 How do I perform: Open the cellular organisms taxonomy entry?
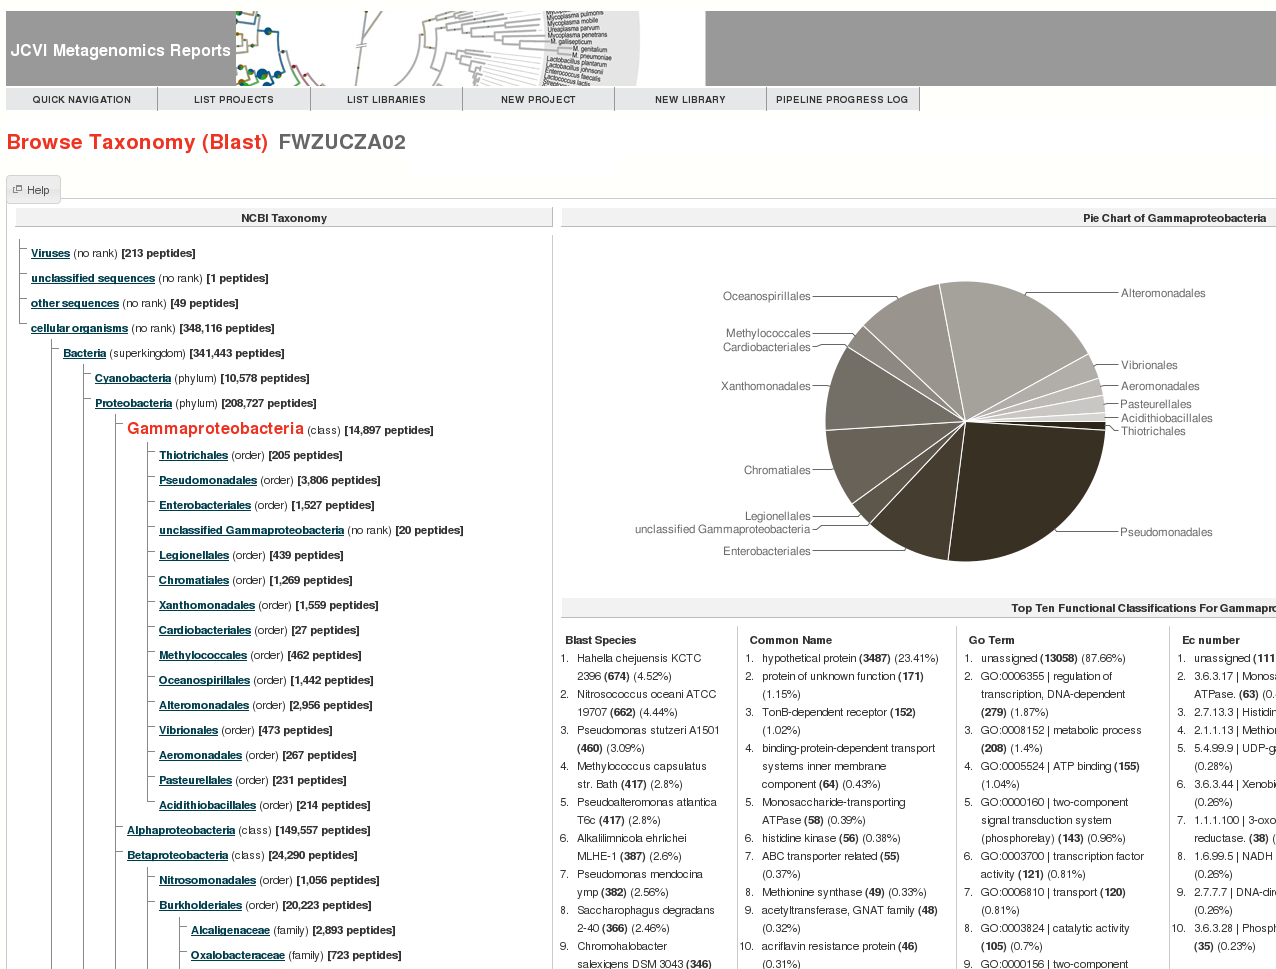[x=78, y=327]
